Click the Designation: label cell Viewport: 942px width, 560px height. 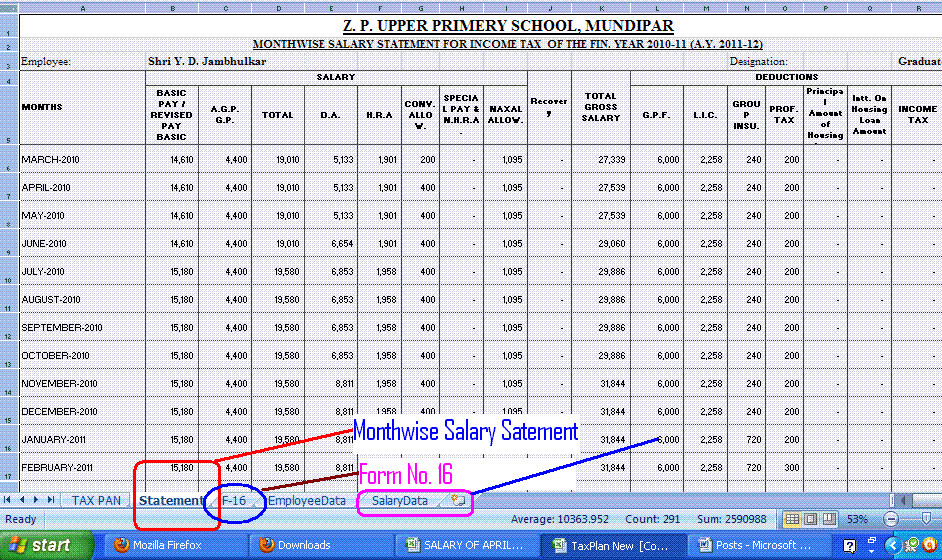coord(758,61)
